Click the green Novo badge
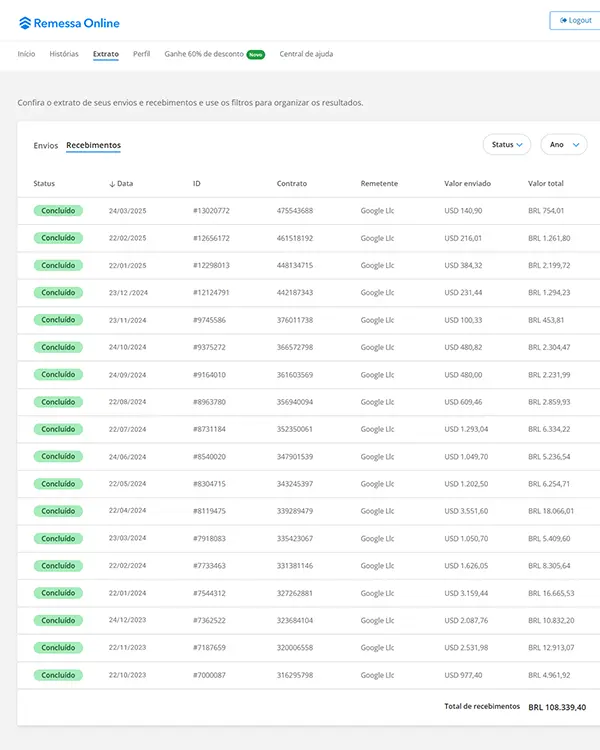 (x=255, y=54)
